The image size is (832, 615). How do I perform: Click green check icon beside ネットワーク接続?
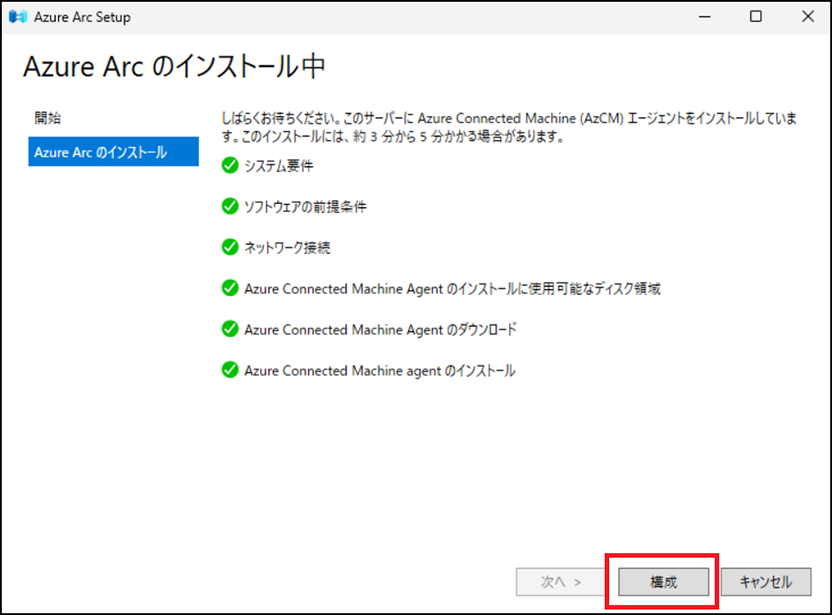tap(230, 247)
